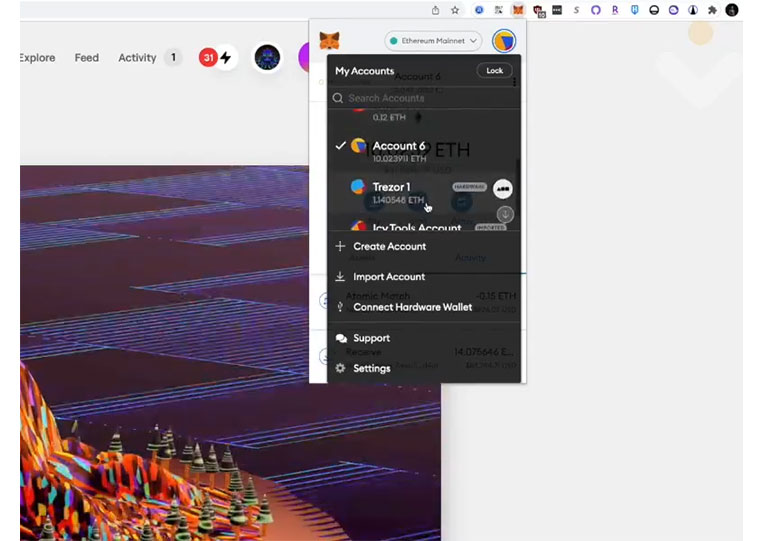Image resolution: width=763 pixels, height=541 pixels.
Task: Click the scroll-down arrow in accounts list
Action: click(505, 214)
